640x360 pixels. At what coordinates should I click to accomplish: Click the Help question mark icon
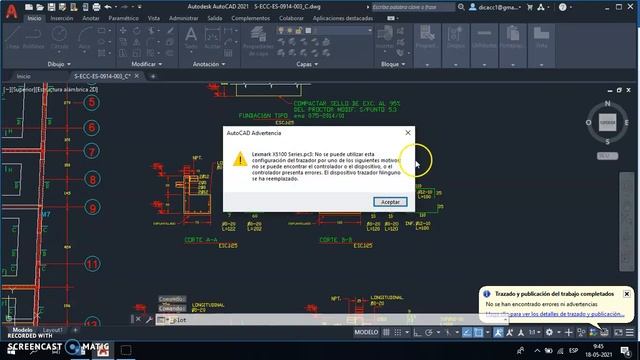(x=562, y=7)
